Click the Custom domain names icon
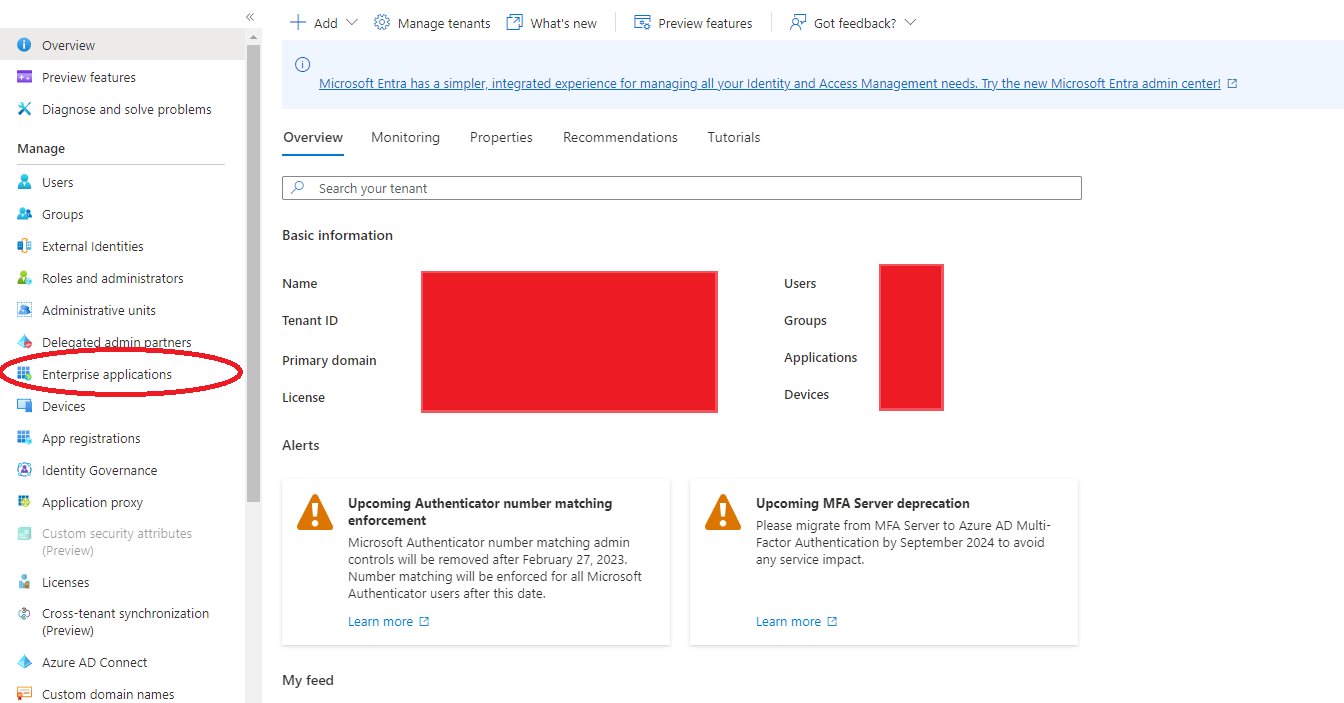 (25, 694)
